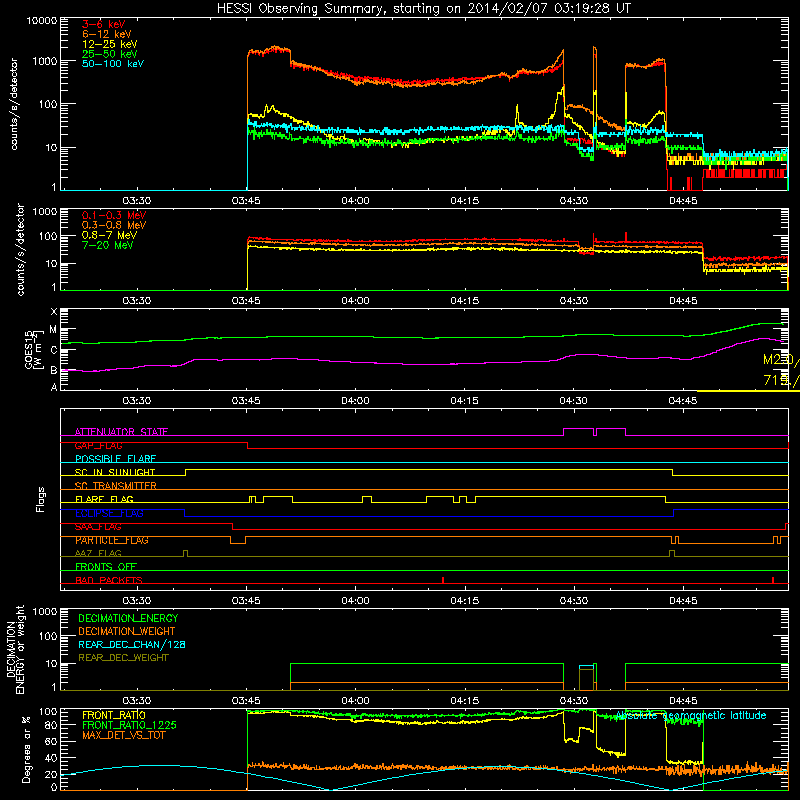The image size is (800, 800).
Task: Click the green FRONT_RATIO_1225 legend label
Action: tap(130, 725)
